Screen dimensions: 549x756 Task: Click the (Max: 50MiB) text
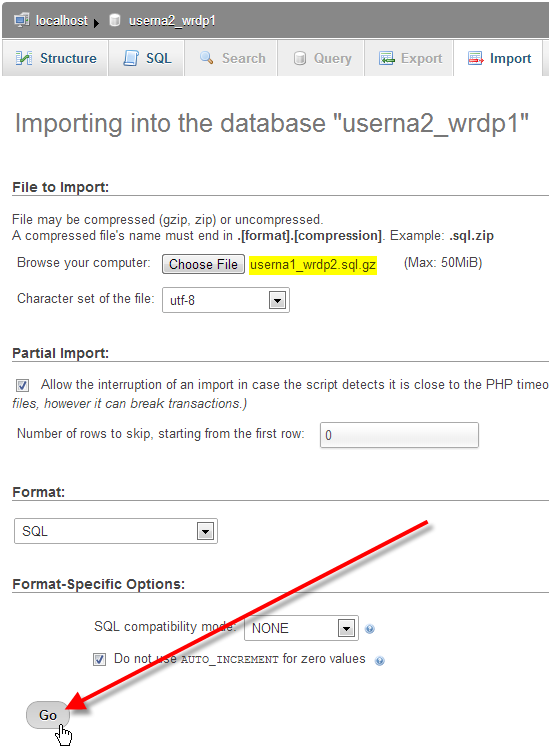443,263
